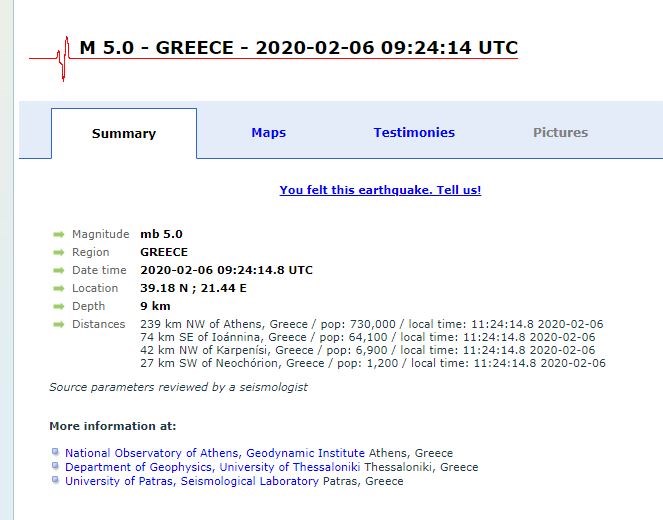
Task: Click the green arrow beside Depth
Action: coord(58,306)
